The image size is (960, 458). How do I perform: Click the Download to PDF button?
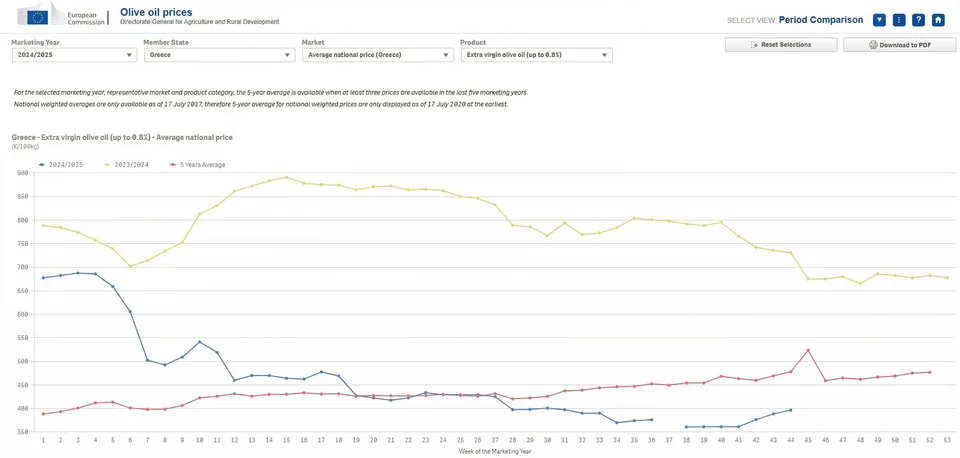[x=899, y=45]
